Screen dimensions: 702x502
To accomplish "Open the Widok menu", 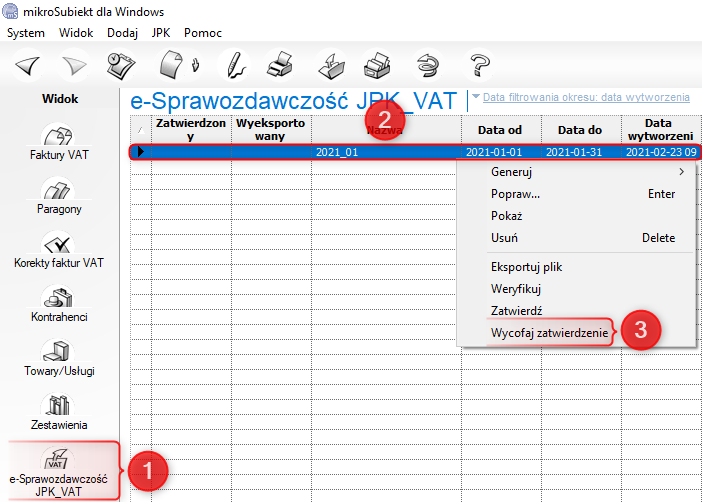I will click(76, 33).
